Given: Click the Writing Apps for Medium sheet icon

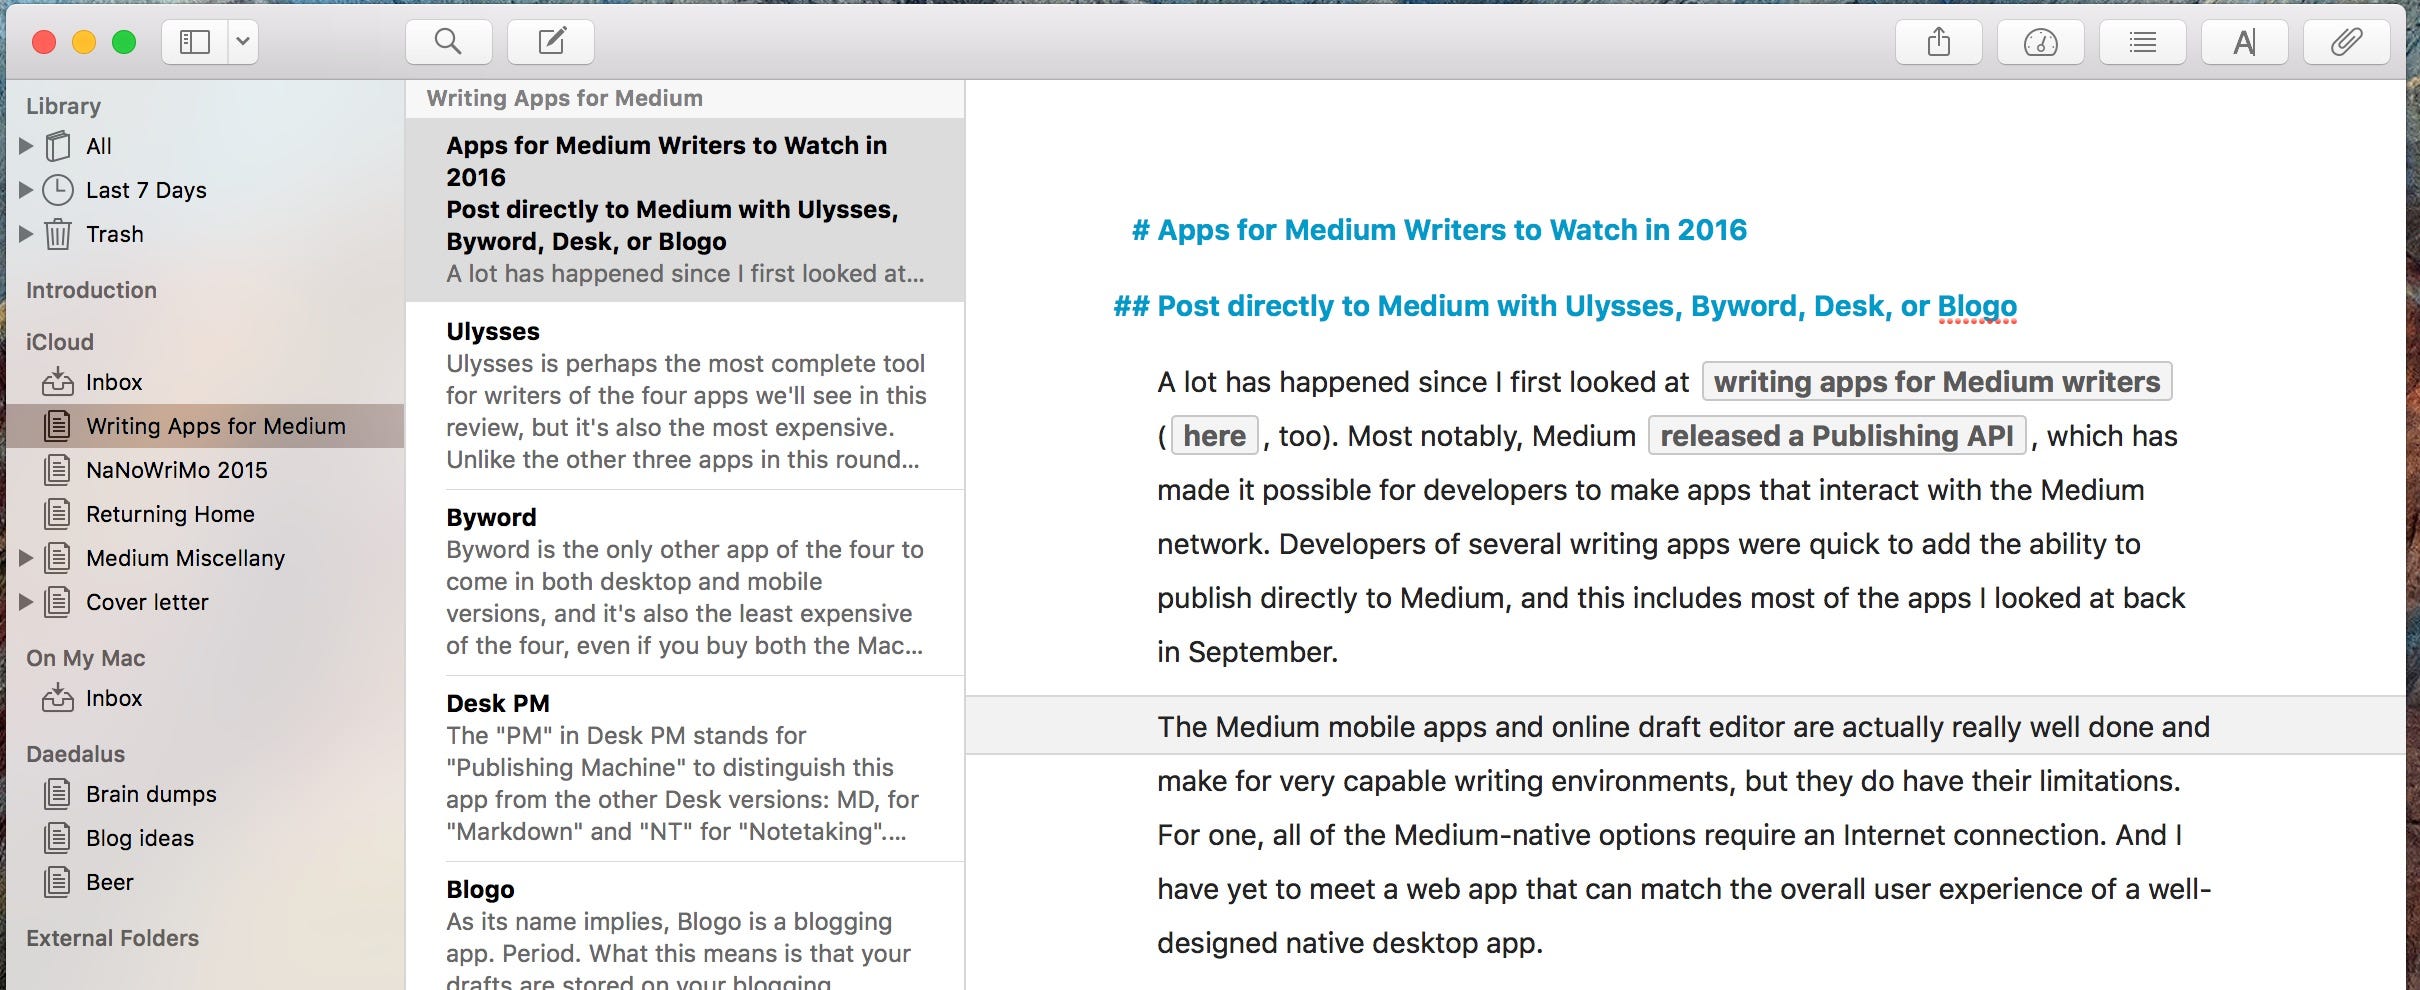Looking at the screenshot, I should [x=58, y=426].
